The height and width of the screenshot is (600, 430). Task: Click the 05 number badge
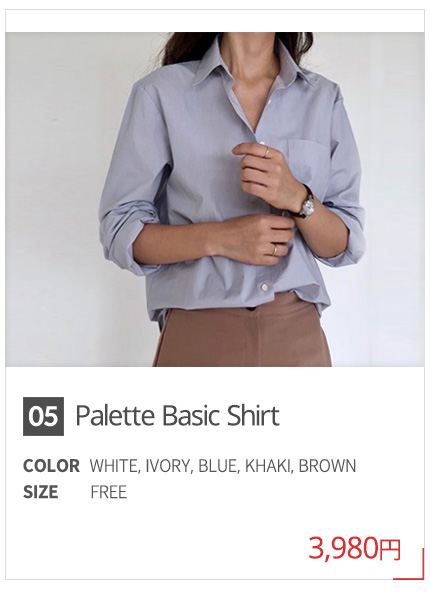tap(43, 416)
